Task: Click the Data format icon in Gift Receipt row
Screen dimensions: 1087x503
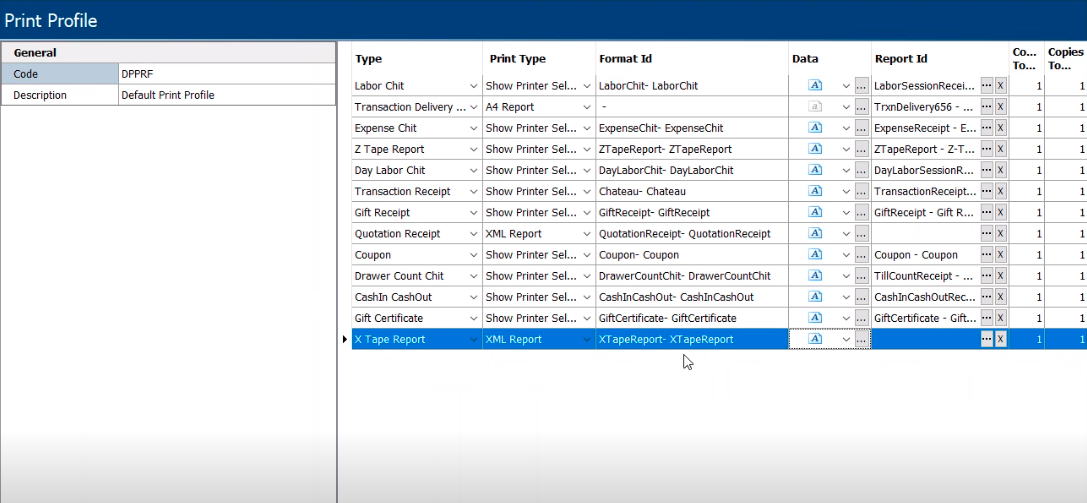Action: pyautogui.click(x=815, y=213)
